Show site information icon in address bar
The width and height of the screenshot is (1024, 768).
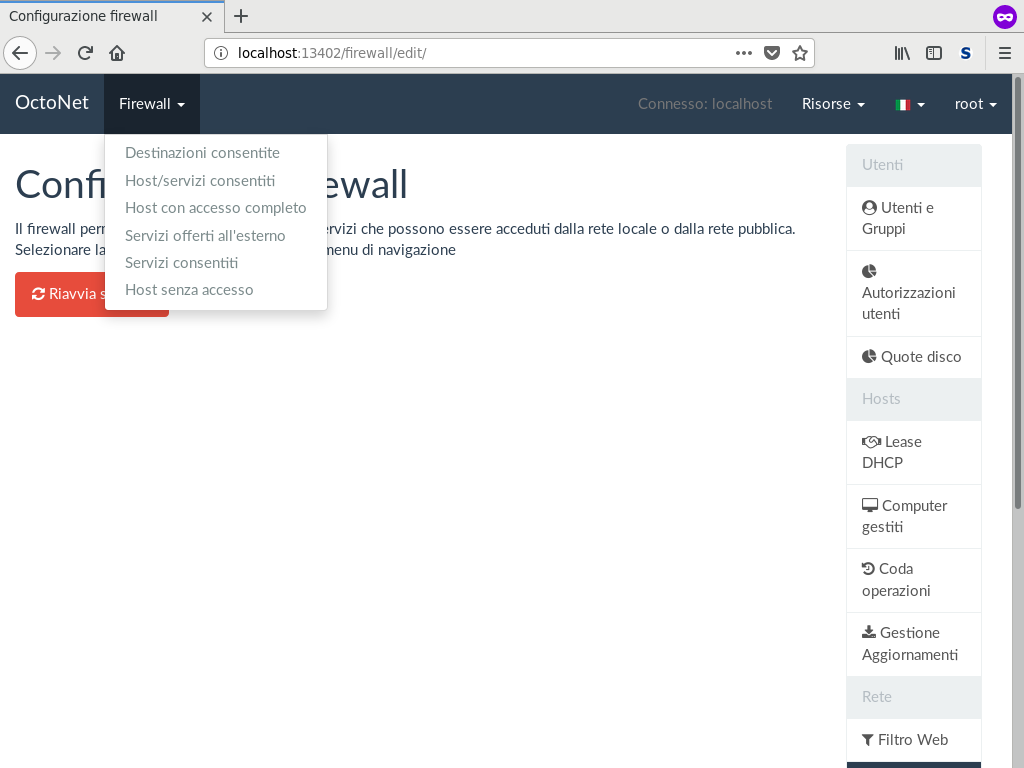tap(221, 53)
